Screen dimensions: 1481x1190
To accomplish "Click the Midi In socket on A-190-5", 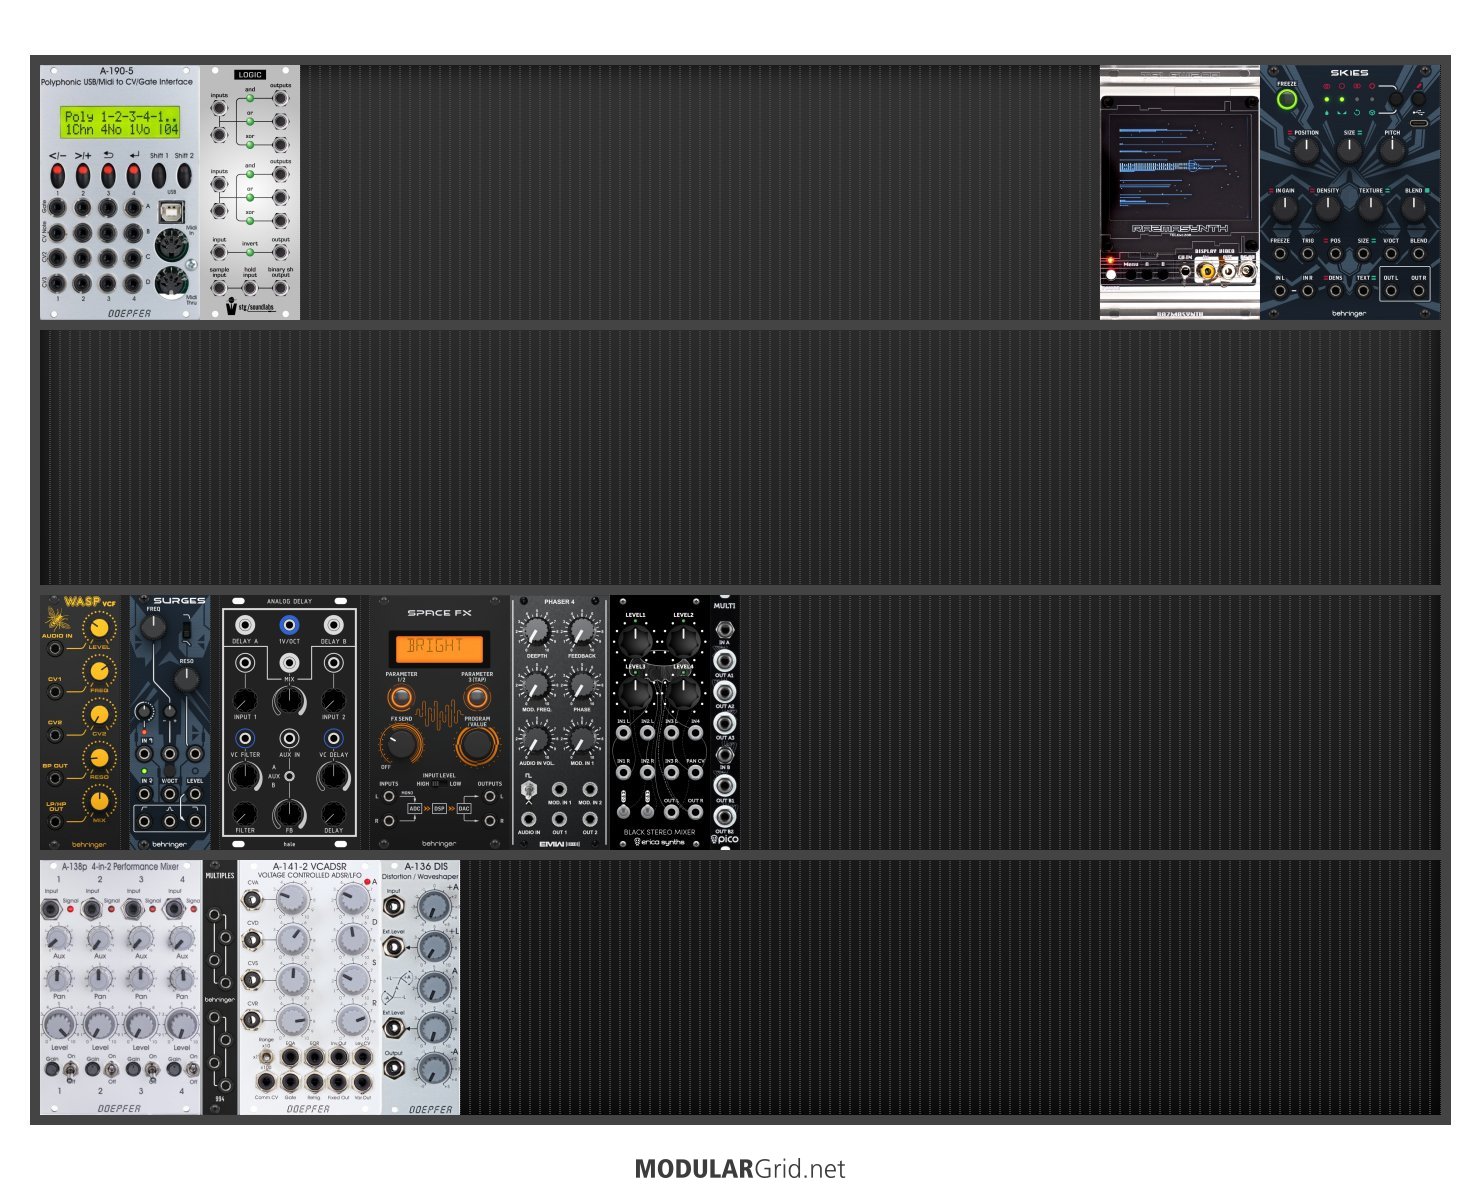I will click(x=170, y=243).
